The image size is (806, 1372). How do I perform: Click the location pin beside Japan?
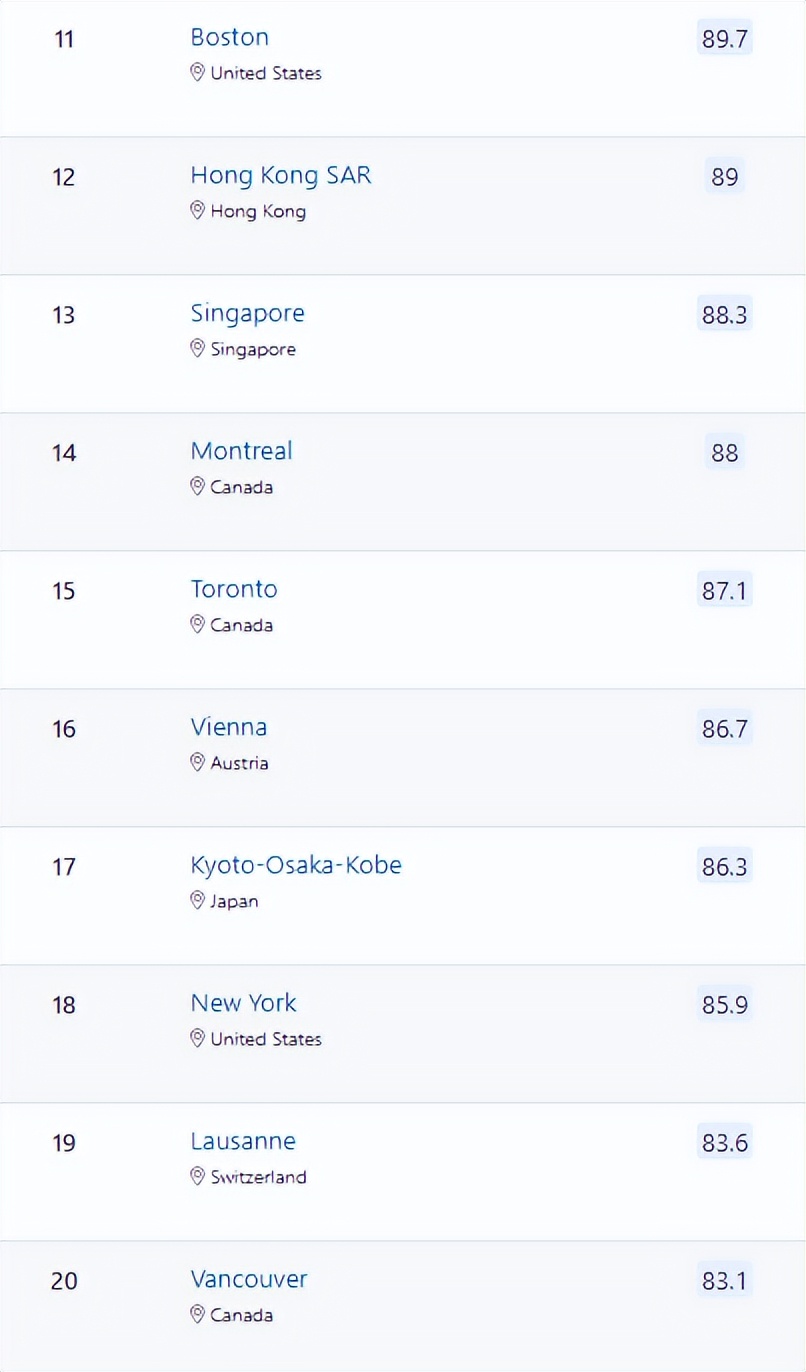click(198, 901)
